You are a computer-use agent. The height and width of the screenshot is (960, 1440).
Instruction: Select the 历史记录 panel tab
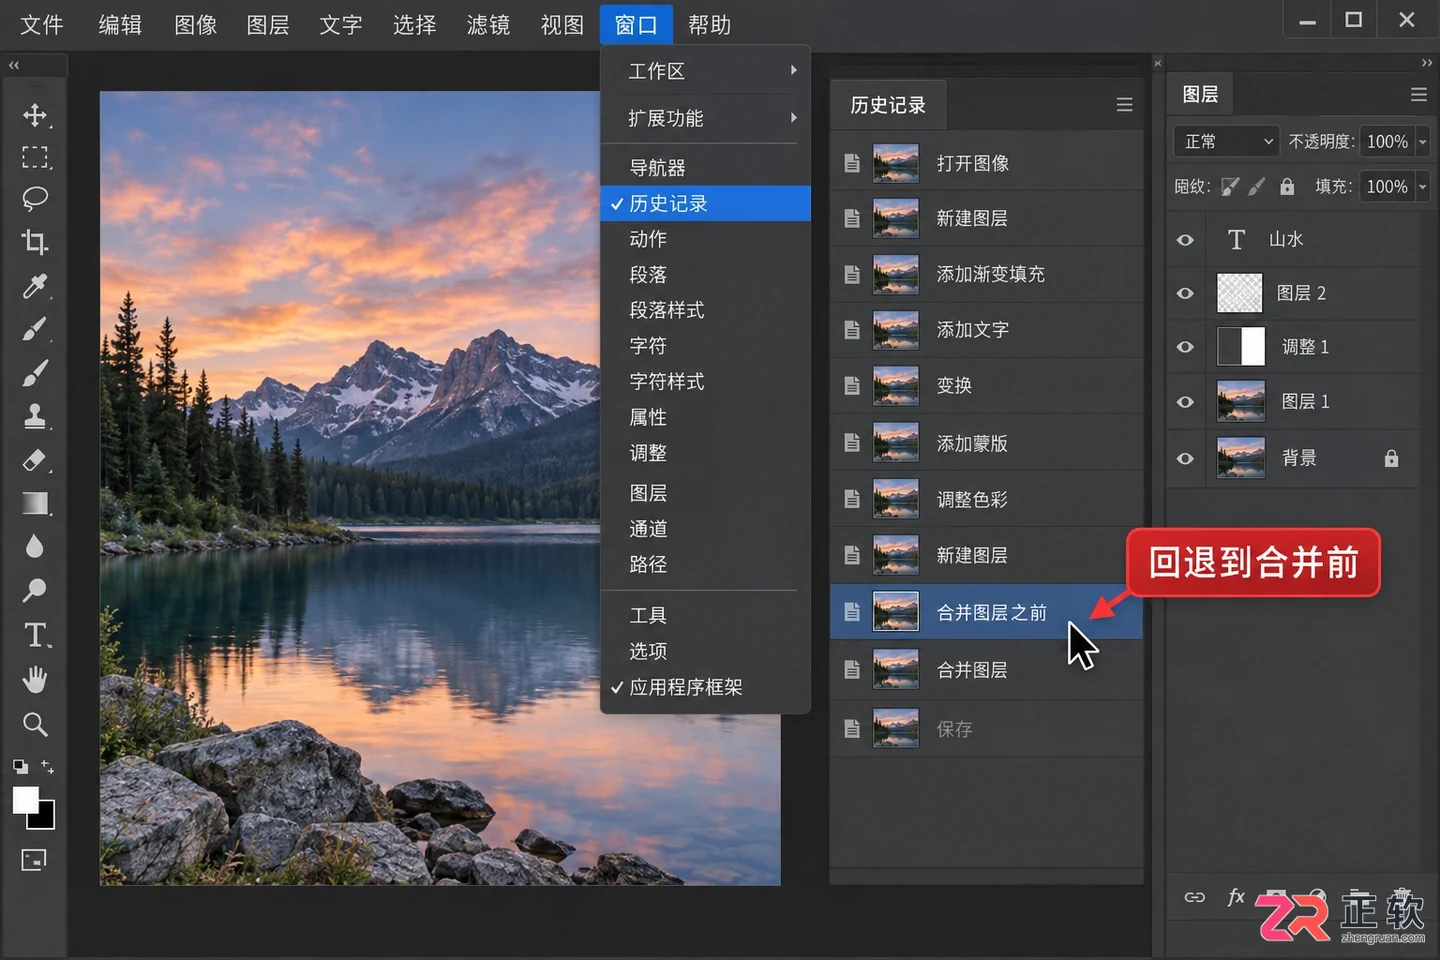(x=888, y=105)
